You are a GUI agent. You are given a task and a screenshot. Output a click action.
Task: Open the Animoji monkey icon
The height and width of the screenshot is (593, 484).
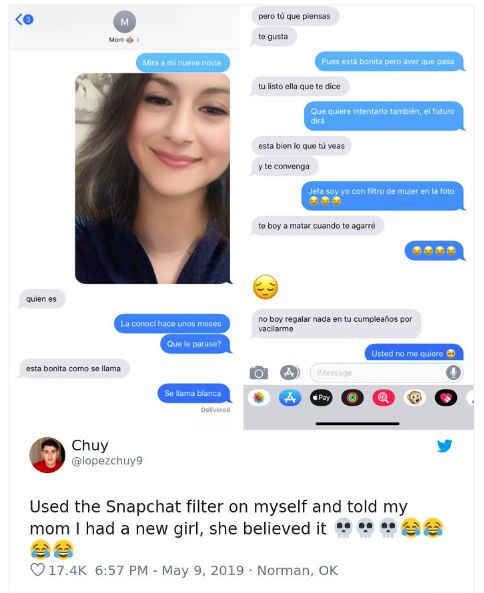[x=415, y=398]
